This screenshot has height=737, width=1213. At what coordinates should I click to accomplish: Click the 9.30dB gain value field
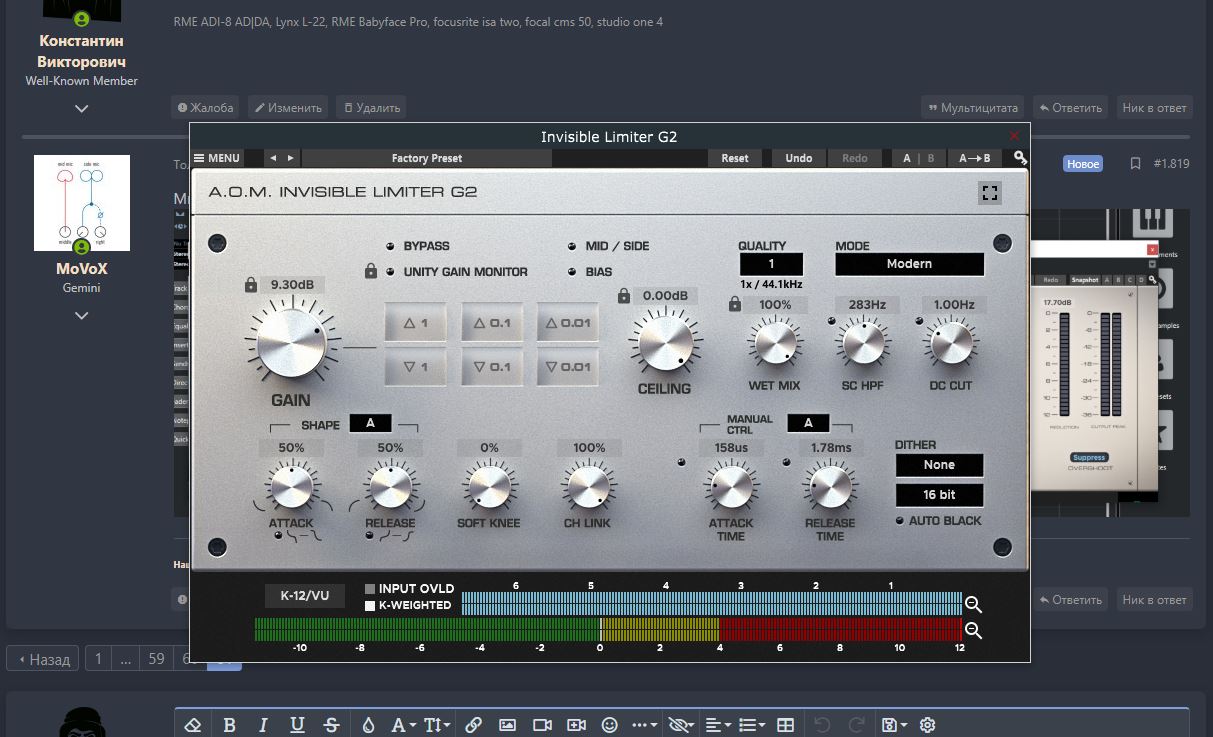pyautogui.click(x=294, y=285)
